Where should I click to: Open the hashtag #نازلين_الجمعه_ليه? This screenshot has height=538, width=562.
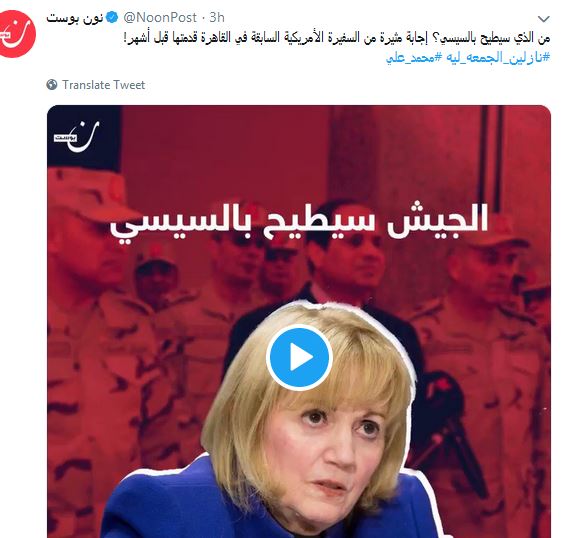click(498, 57)
